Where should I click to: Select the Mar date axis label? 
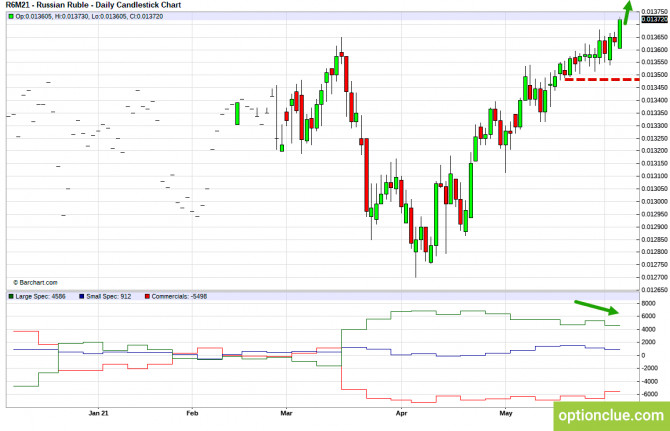(286, 413)
